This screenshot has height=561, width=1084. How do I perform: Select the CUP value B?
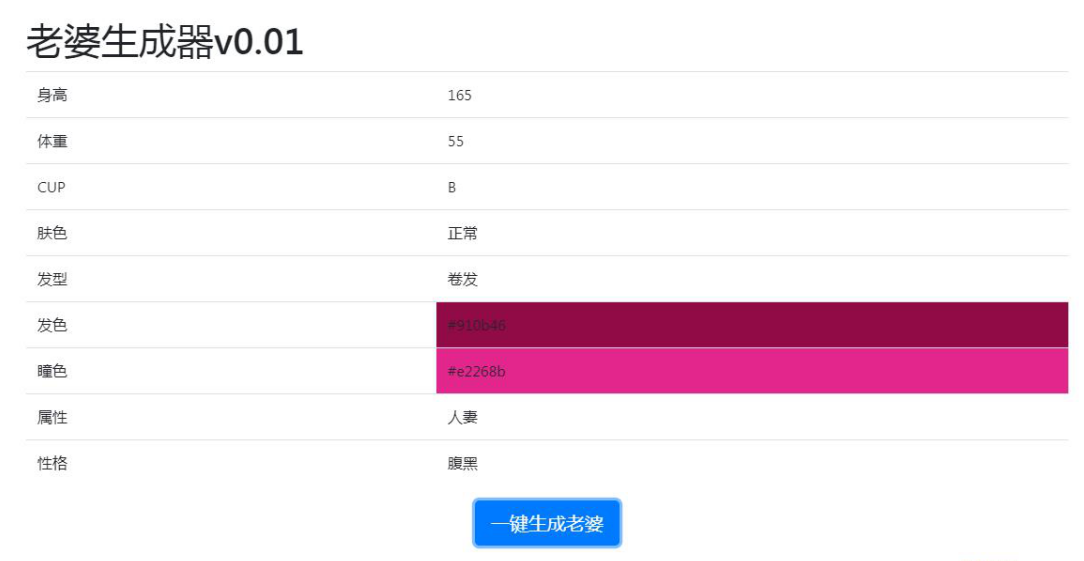pos(452,188)
